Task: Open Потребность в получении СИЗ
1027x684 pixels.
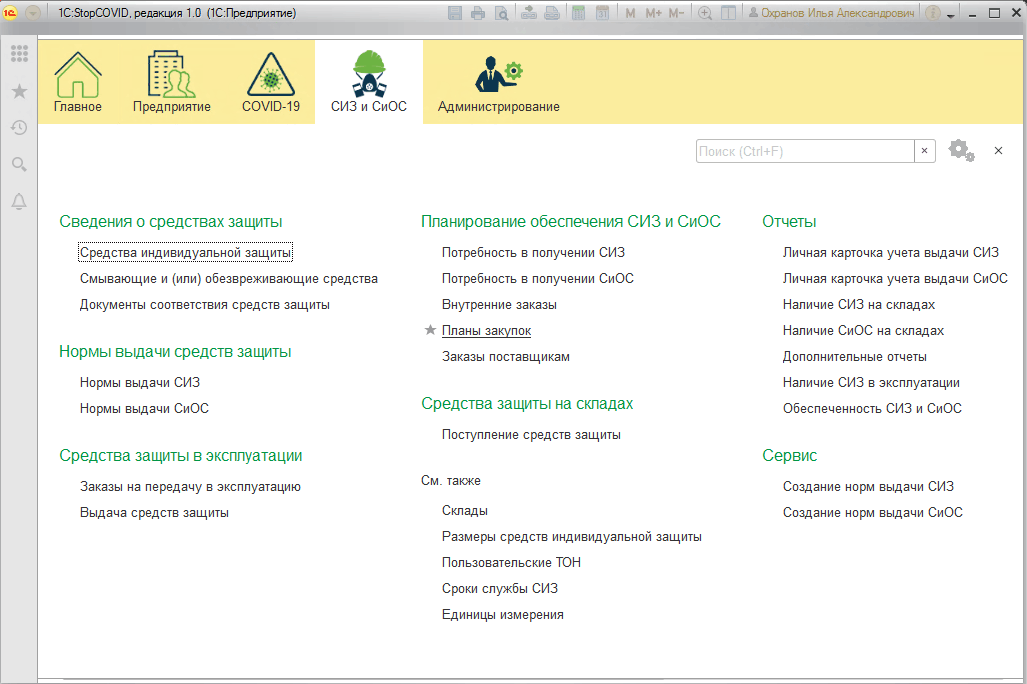Action: (x=533, y=252)
